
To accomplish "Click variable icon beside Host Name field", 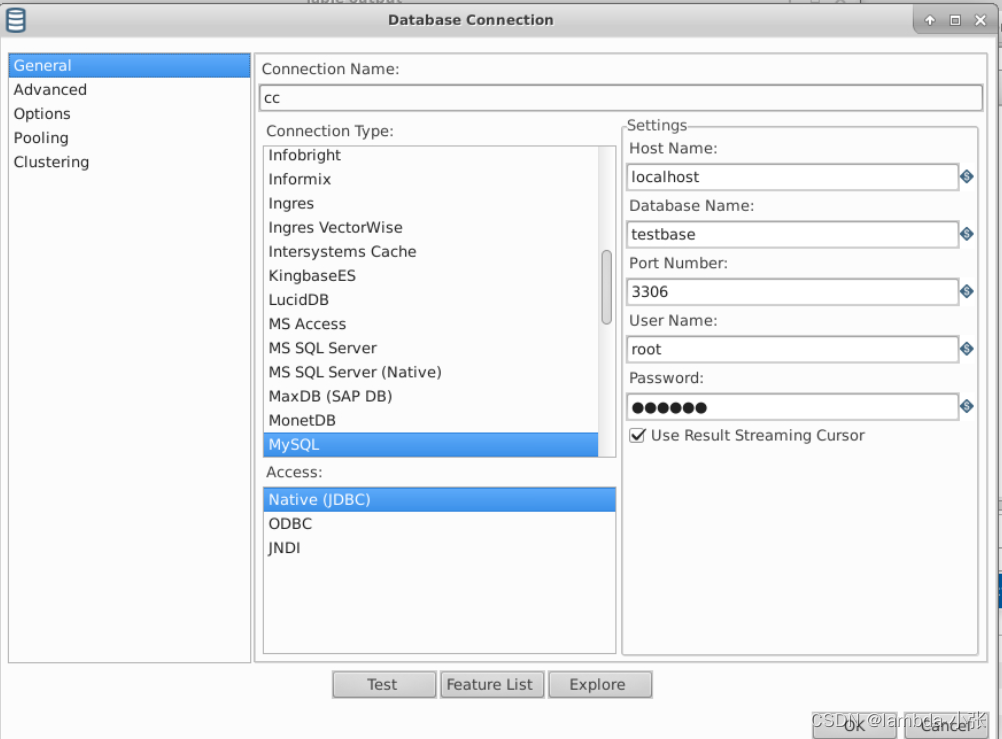I will [x=966, y=176].
